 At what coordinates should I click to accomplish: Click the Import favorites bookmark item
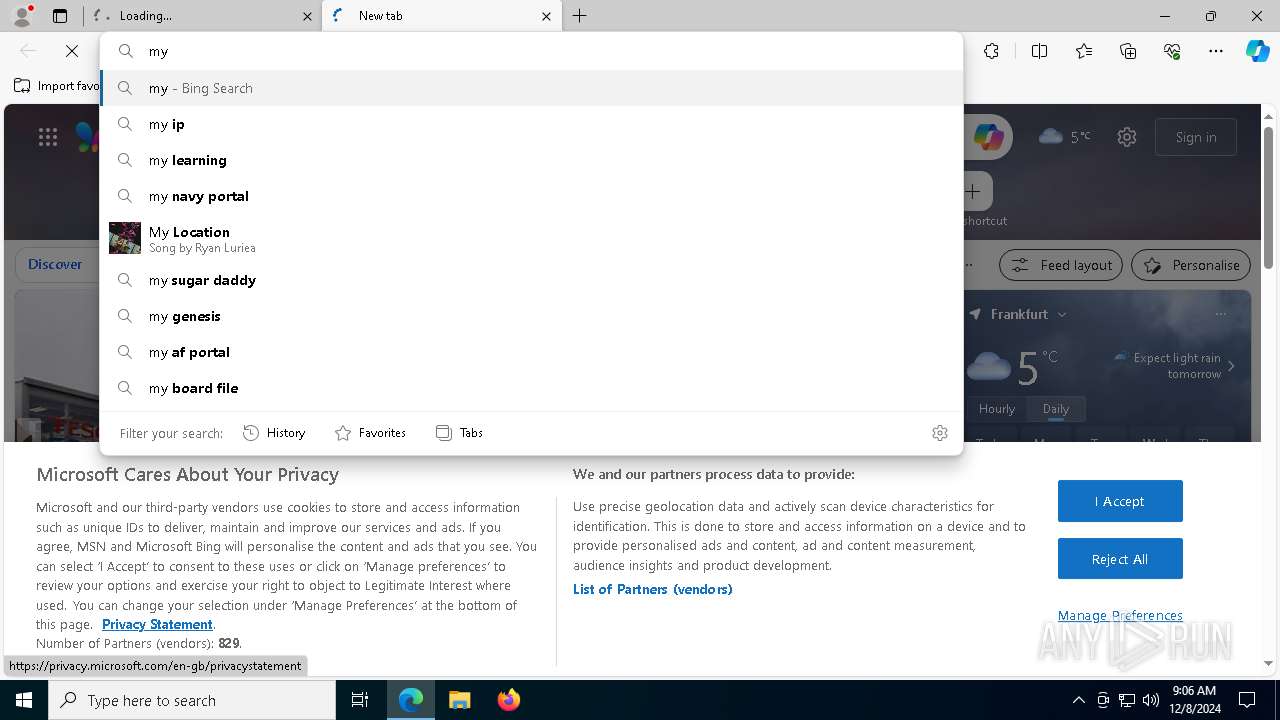[57, 86]
